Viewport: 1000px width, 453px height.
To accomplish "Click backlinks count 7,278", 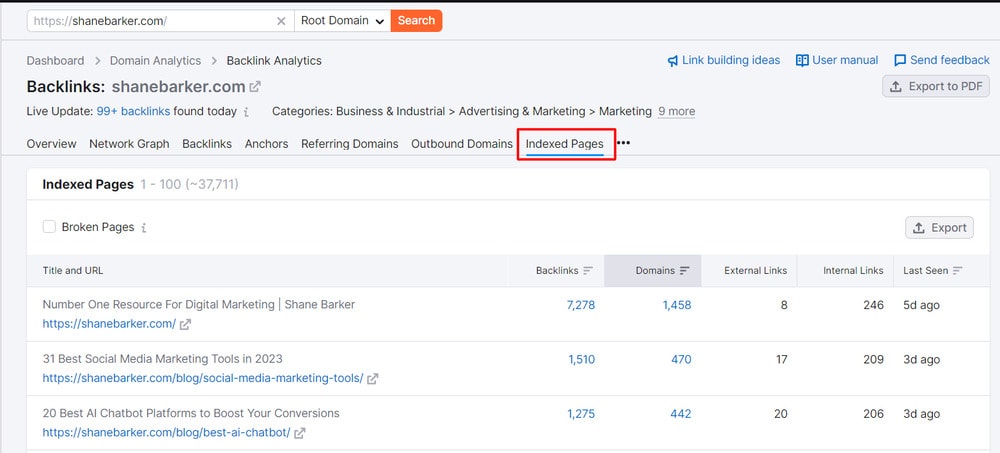I will click(x=580, y=305).
